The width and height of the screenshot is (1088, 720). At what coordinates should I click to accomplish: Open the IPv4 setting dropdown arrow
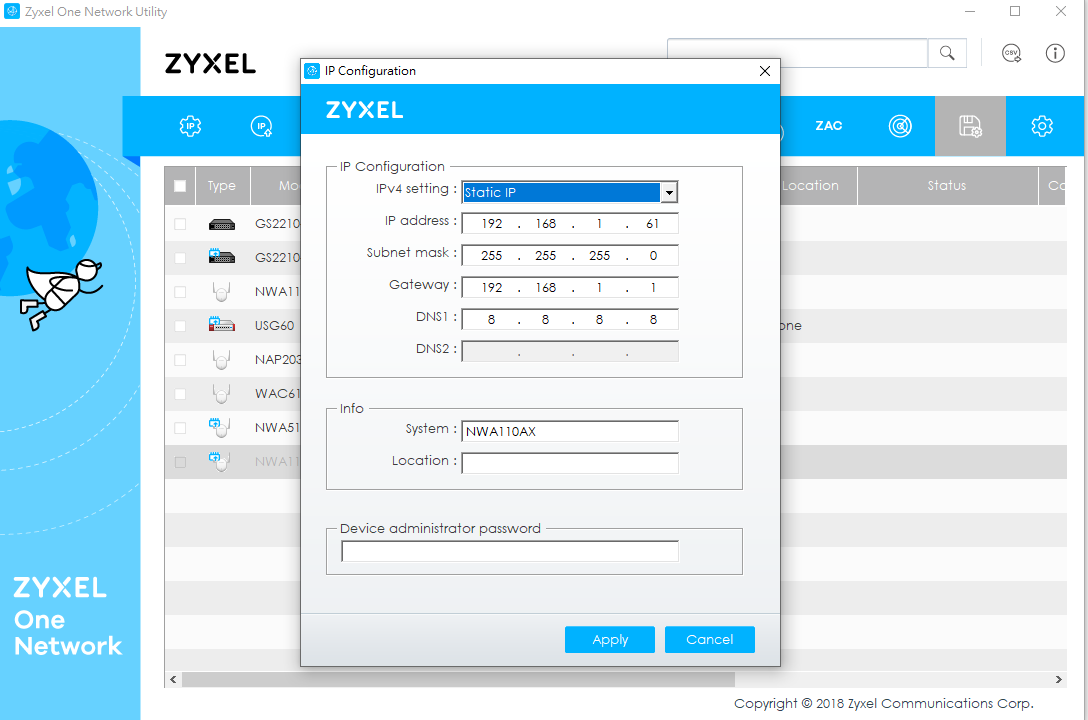[669, 192]
